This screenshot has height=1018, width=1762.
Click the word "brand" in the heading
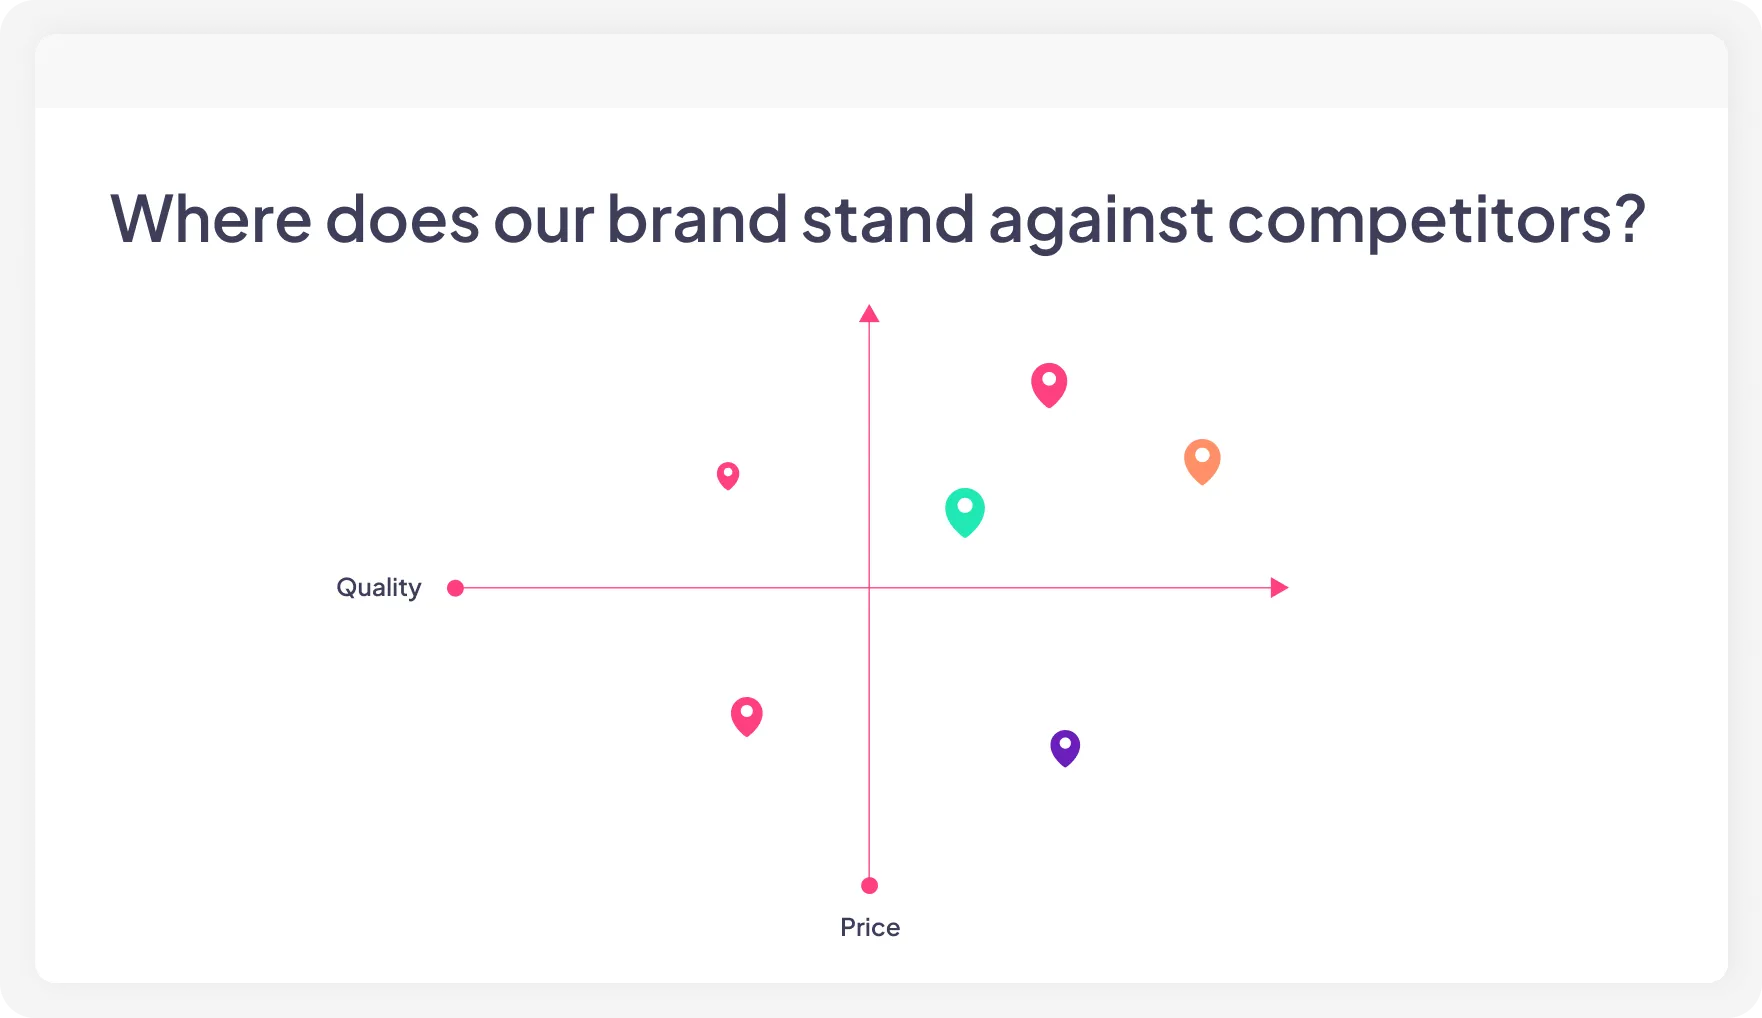pyautogui.click(x=697, y=219)
